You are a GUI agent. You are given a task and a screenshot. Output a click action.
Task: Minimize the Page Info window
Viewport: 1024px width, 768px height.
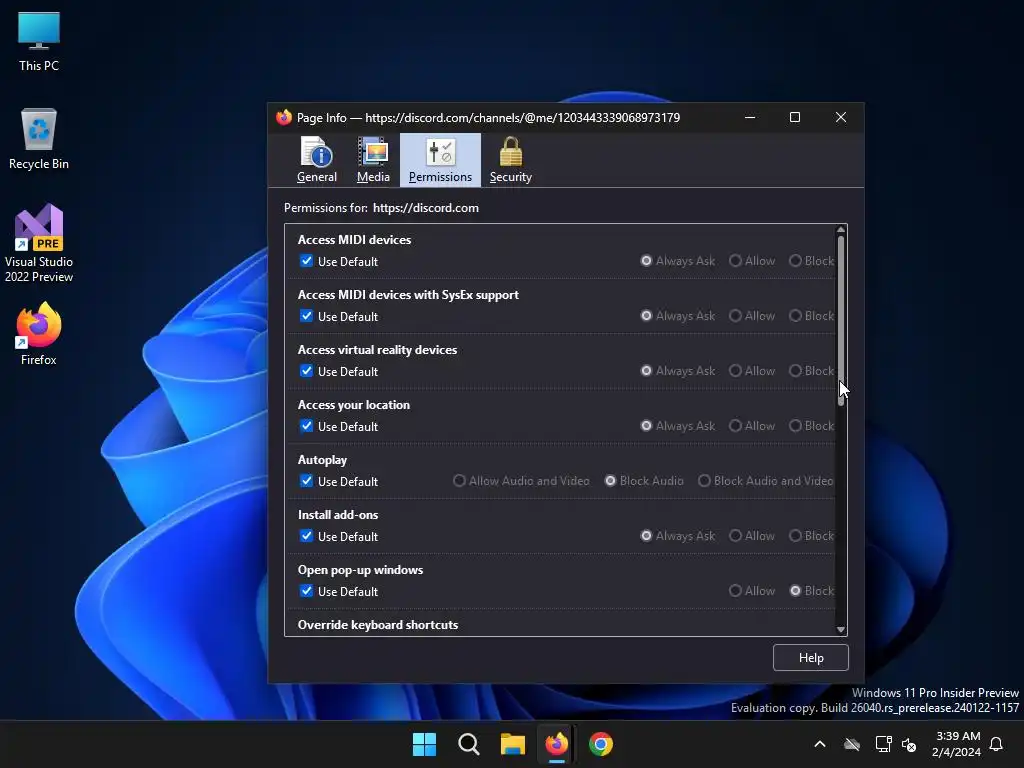click(x=750, y=117)
